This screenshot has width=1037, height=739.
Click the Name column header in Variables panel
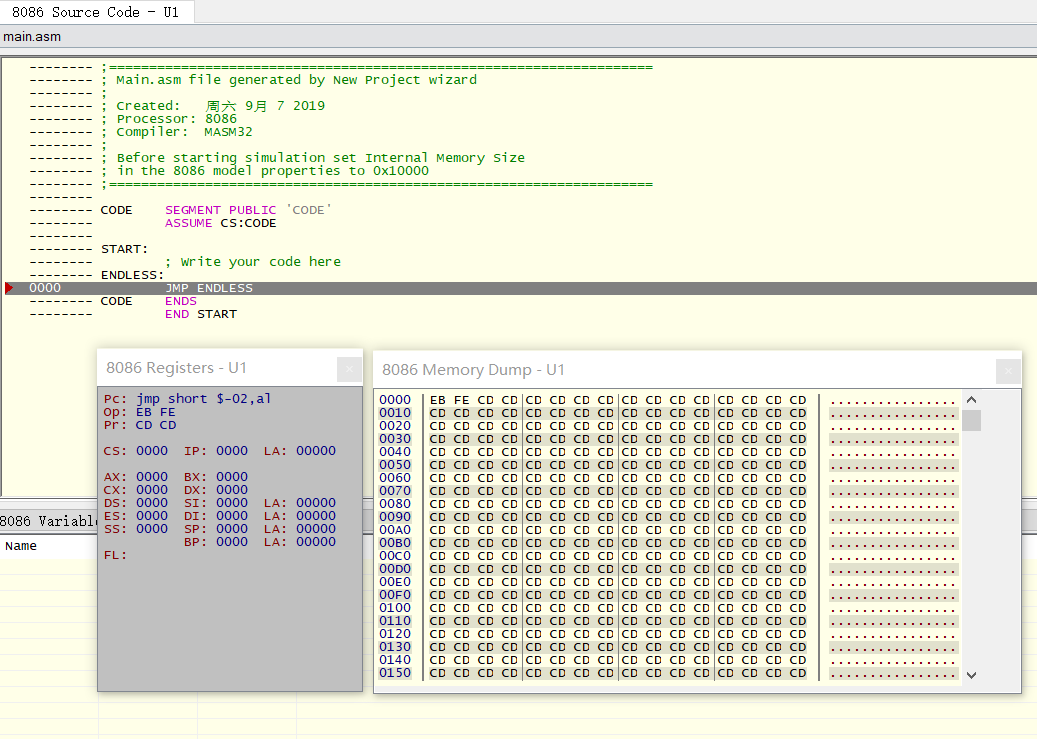point(17,545)
